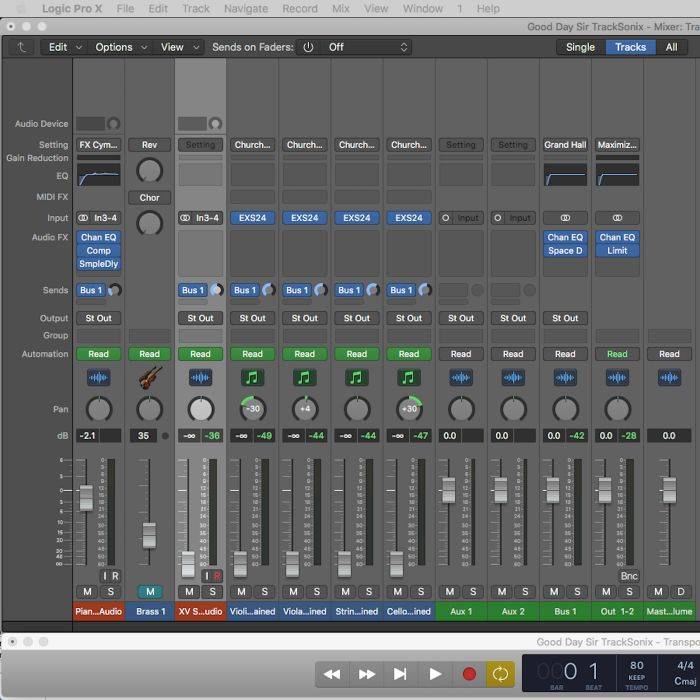Click the Brass 1 violin instrument icon

tap(150, 377)
